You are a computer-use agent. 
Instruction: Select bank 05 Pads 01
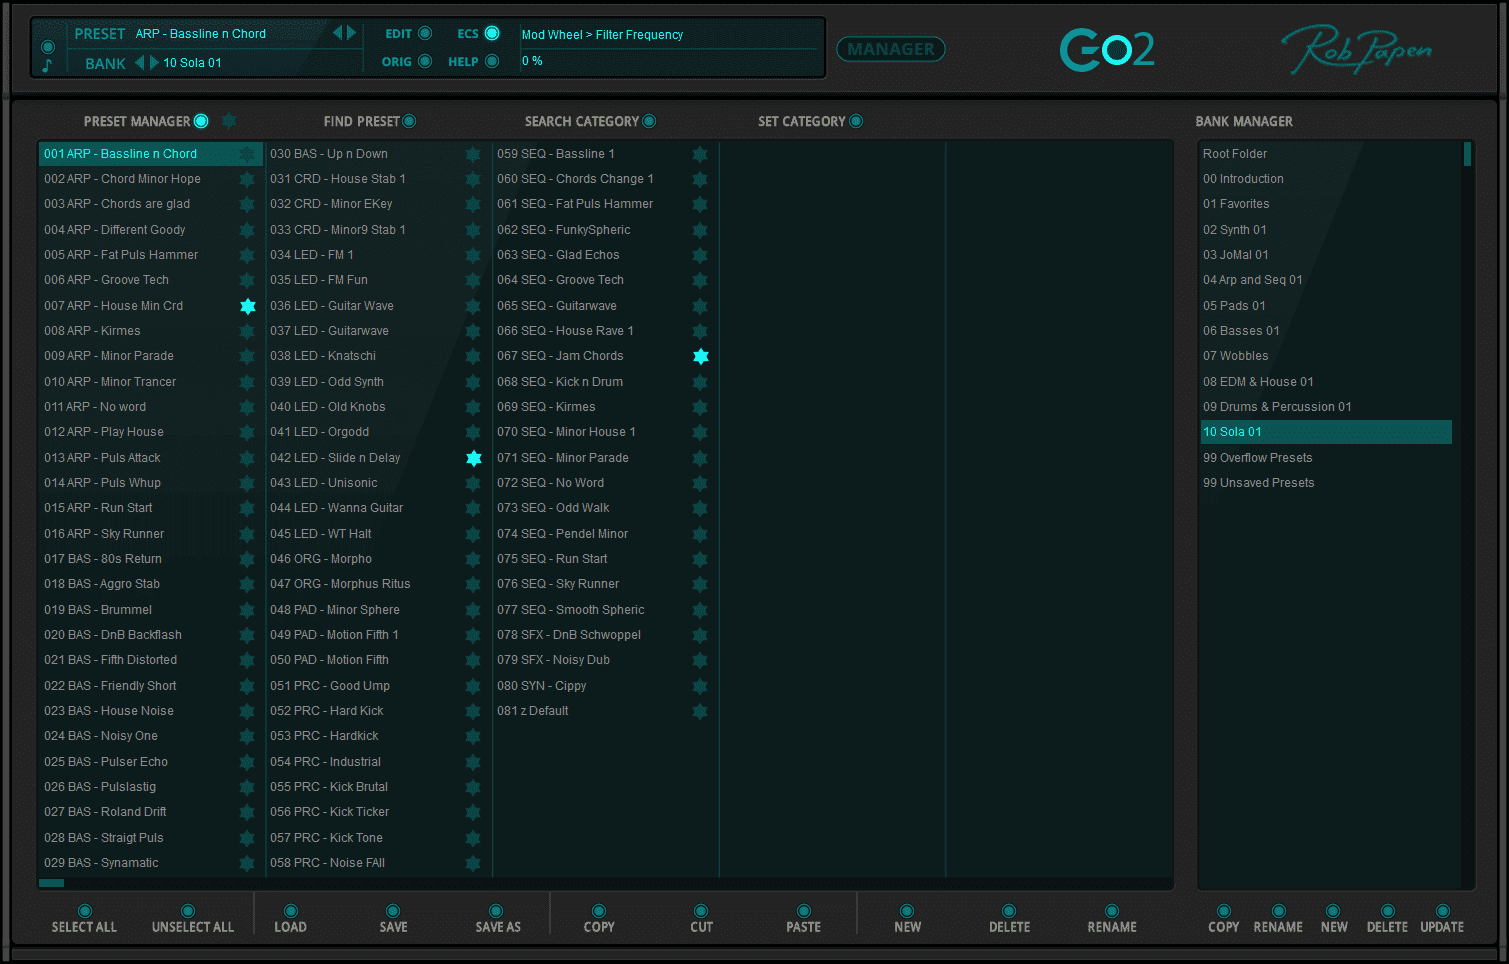(x=1234, y=306)
